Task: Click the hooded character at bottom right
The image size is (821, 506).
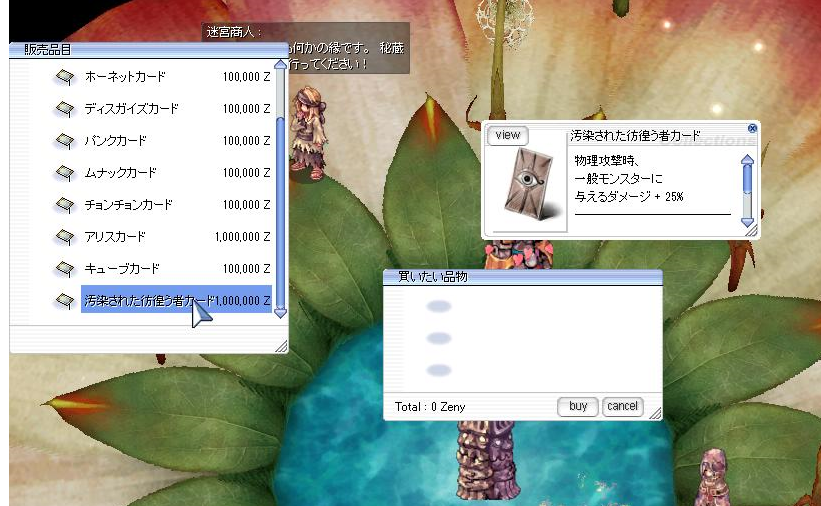Action: click(711, 477)
